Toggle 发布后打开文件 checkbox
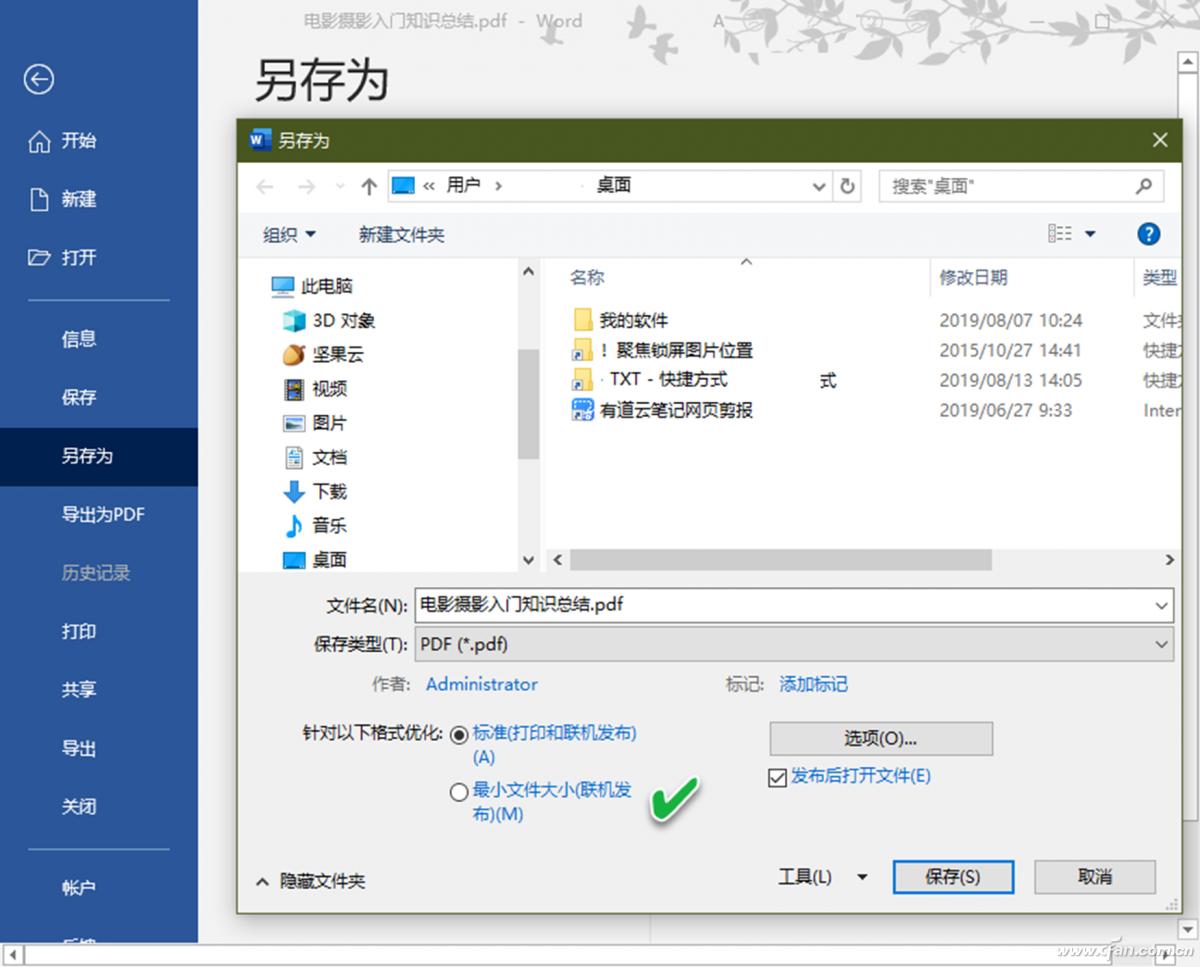 tap(777, 778)
